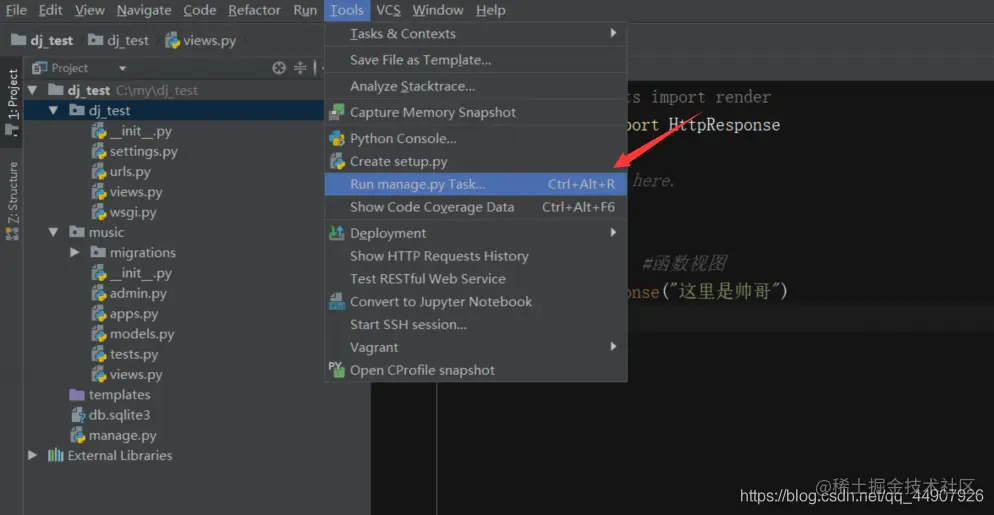Screen dimensions: 994x515
Task: Select Start SSH session entry
Action: (x=475, y=324)
